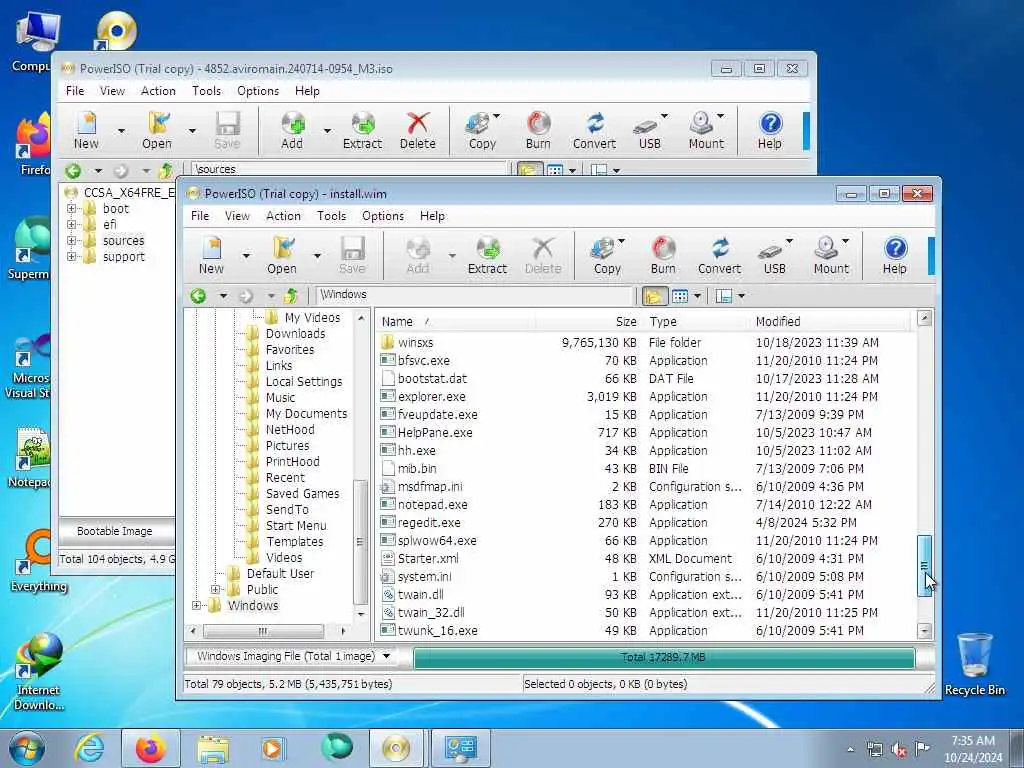
Task: Click the volume icon in system tray
Action: (x=899, y=750)
